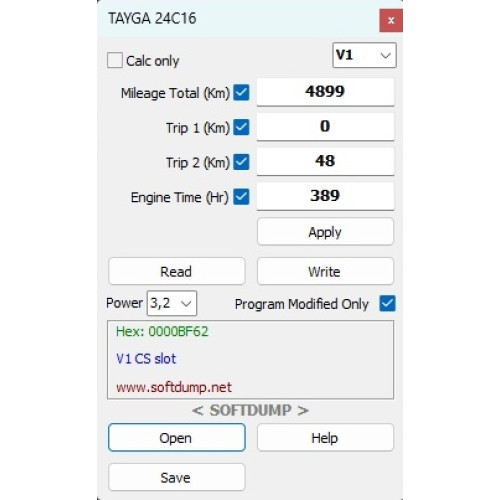Click the Apply button
Screen dimensions: 500x500
(325, 232)
